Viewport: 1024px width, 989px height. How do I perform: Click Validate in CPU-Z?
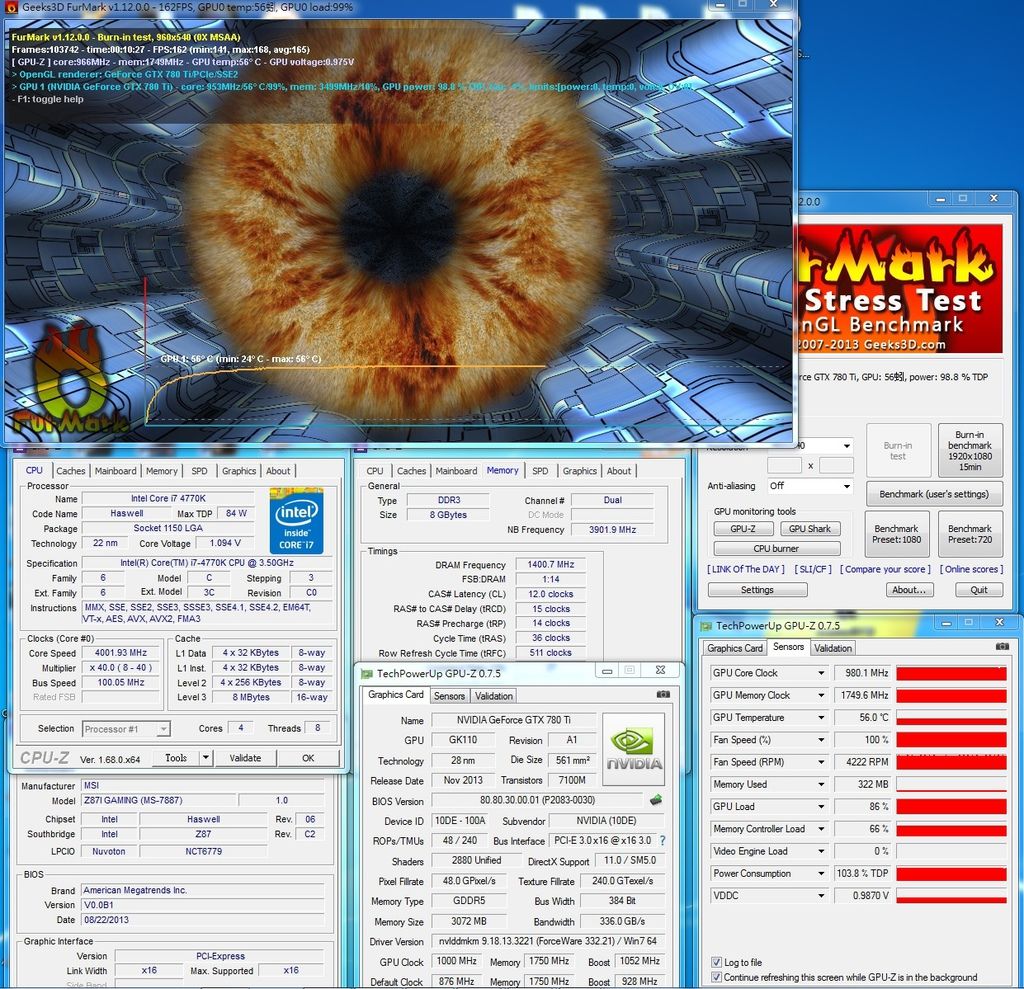point(245,758)
